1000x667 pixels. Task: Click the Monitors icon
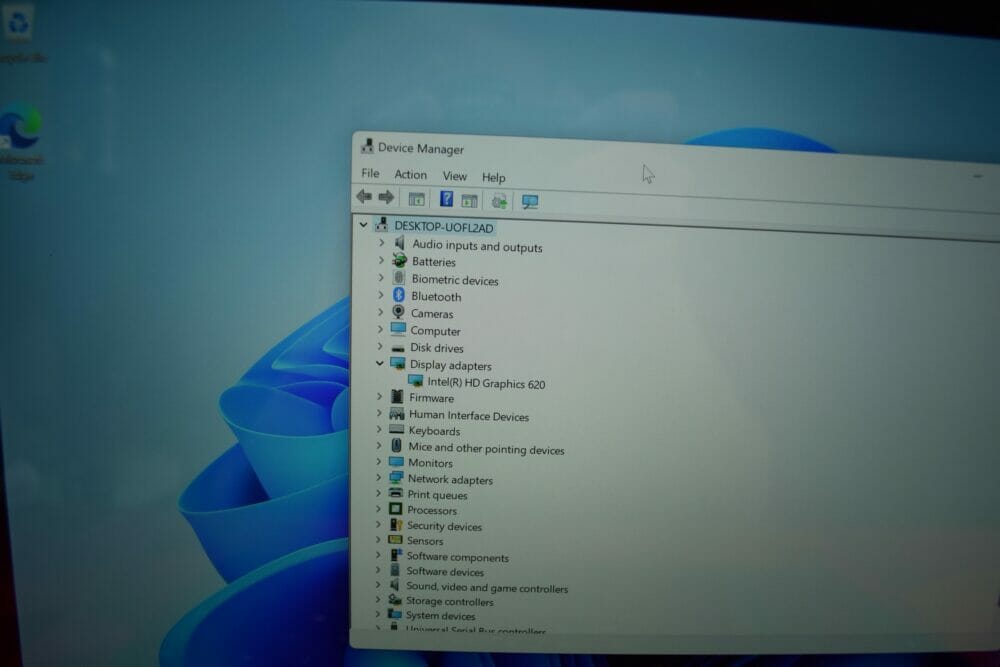pos(396,461)
